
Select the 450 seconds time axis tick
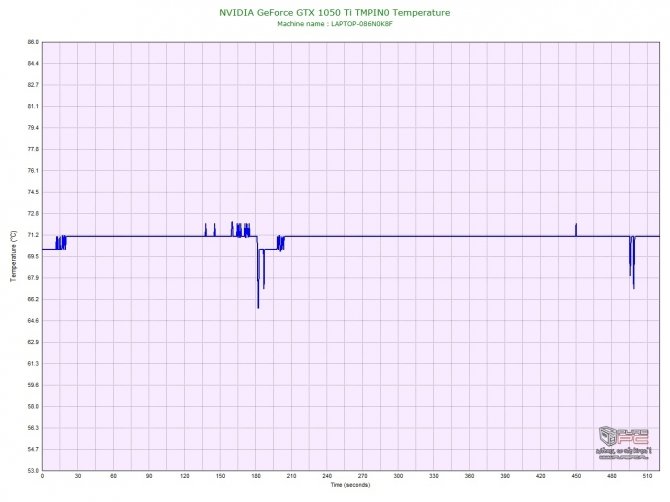(576, 476)
